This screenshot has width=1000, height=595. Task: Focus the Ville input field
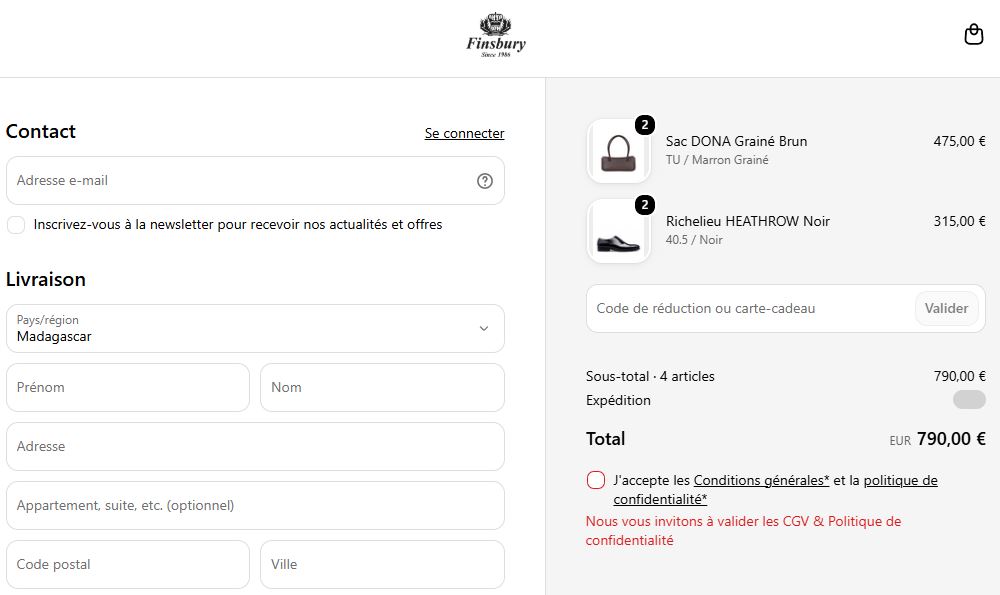[382, 564]
